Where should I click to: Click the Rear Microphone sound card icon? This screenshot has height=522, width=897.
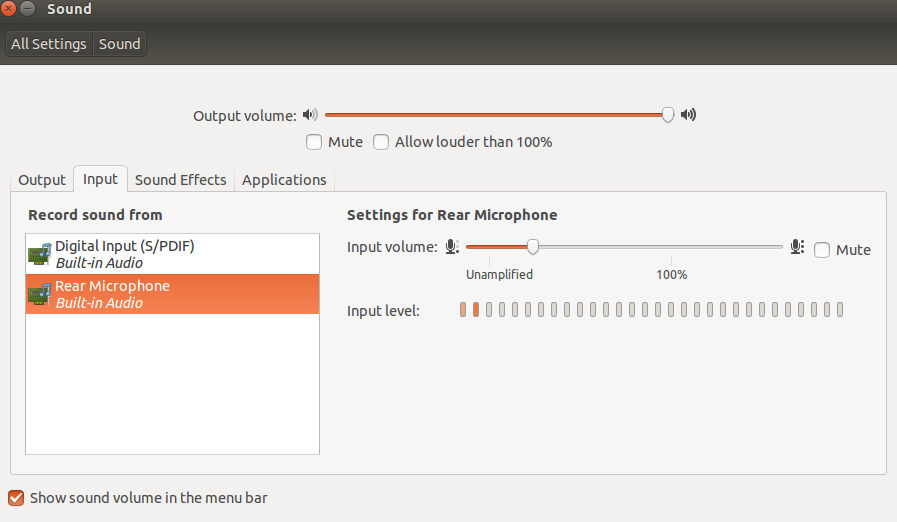point(40,294)
